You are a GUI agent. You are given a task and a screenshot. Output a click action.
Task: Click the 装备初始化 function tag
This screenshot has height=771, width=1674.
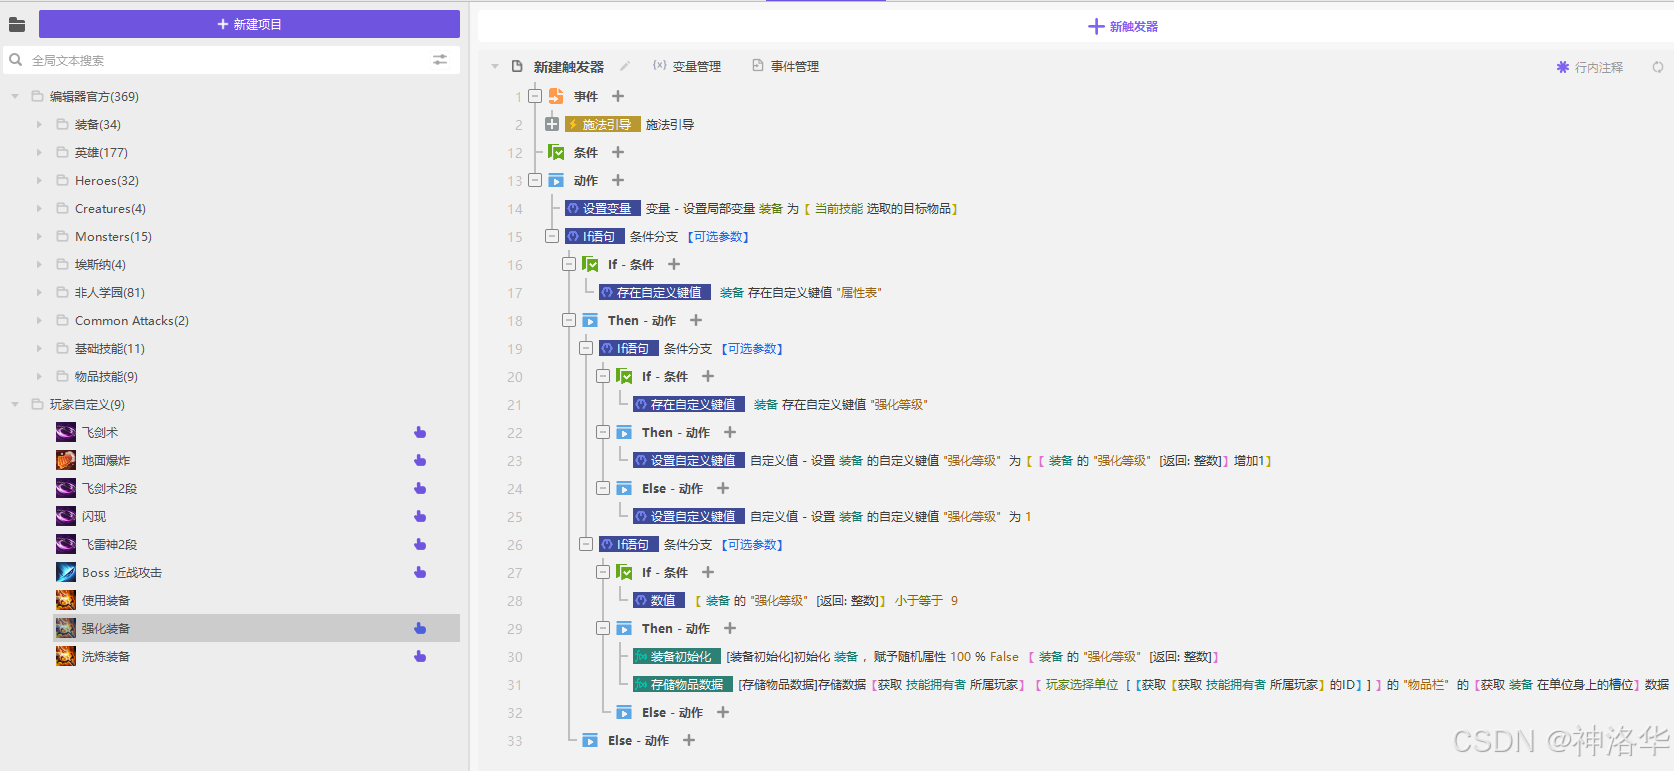point(676,656)
